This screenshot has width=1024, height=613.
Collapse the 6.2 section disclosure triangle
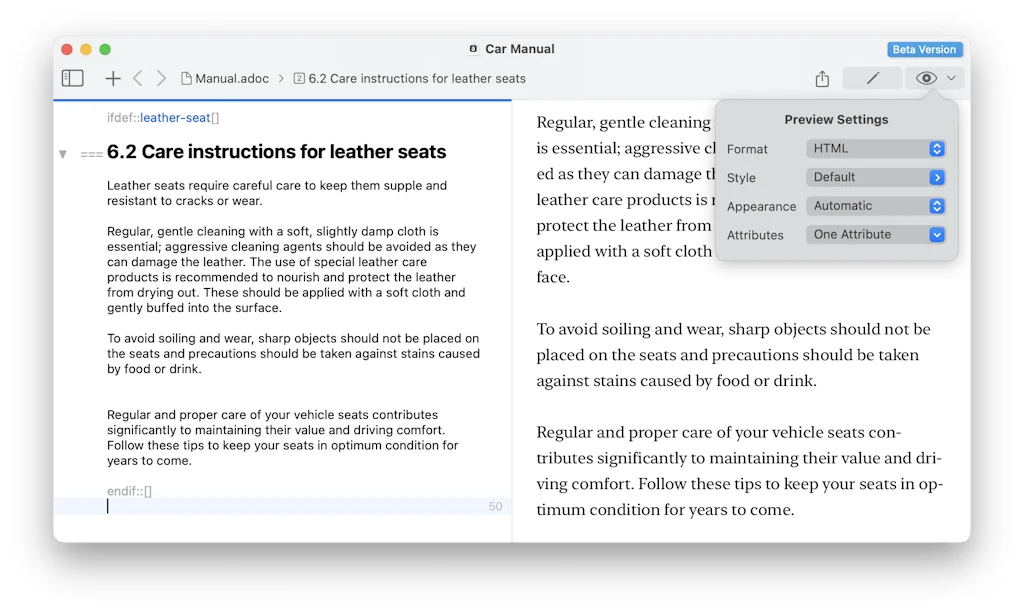[x=62, y=153]
